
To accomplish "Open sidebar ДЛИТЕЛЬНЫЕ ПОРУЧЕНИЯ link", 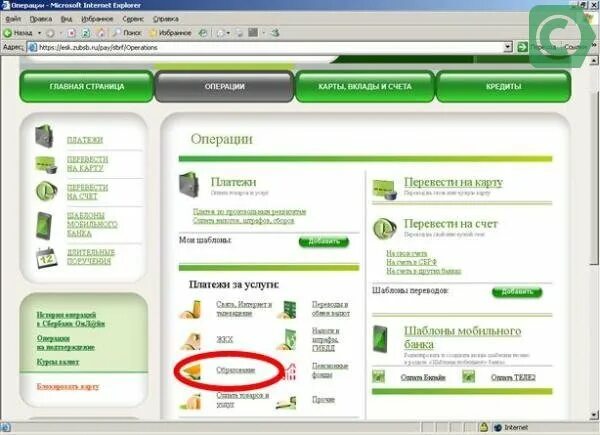I will pos(91,257).
